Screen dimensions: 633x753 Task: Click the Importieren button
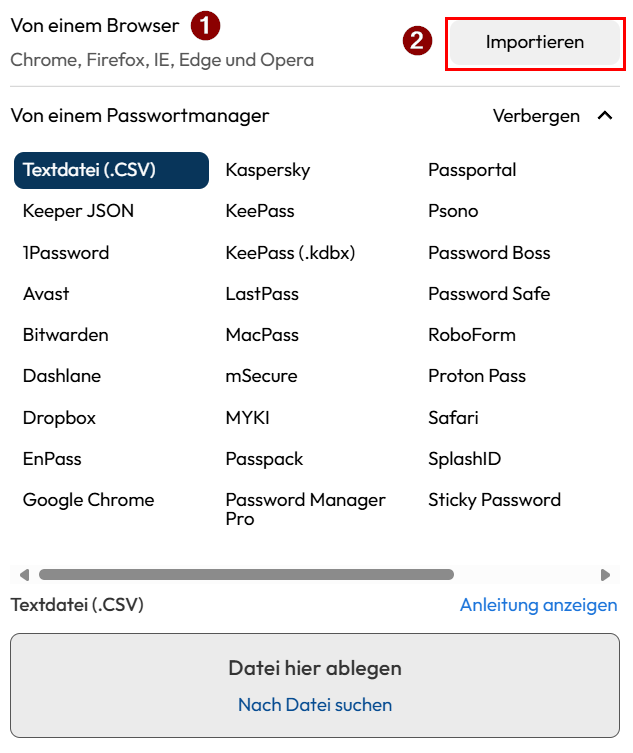[534, 42]
